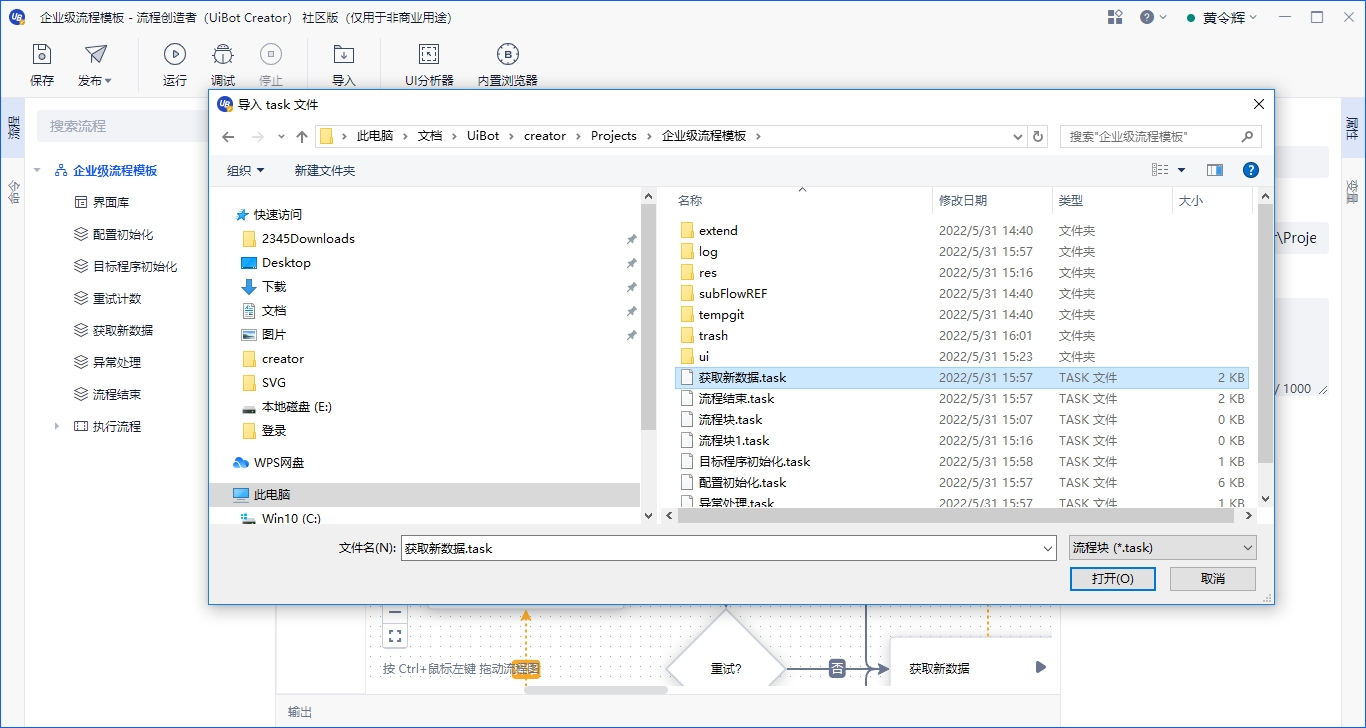
Task: Click the Debug (调试) bug icon
Action: pyautogui.click(x=223, y=54)
